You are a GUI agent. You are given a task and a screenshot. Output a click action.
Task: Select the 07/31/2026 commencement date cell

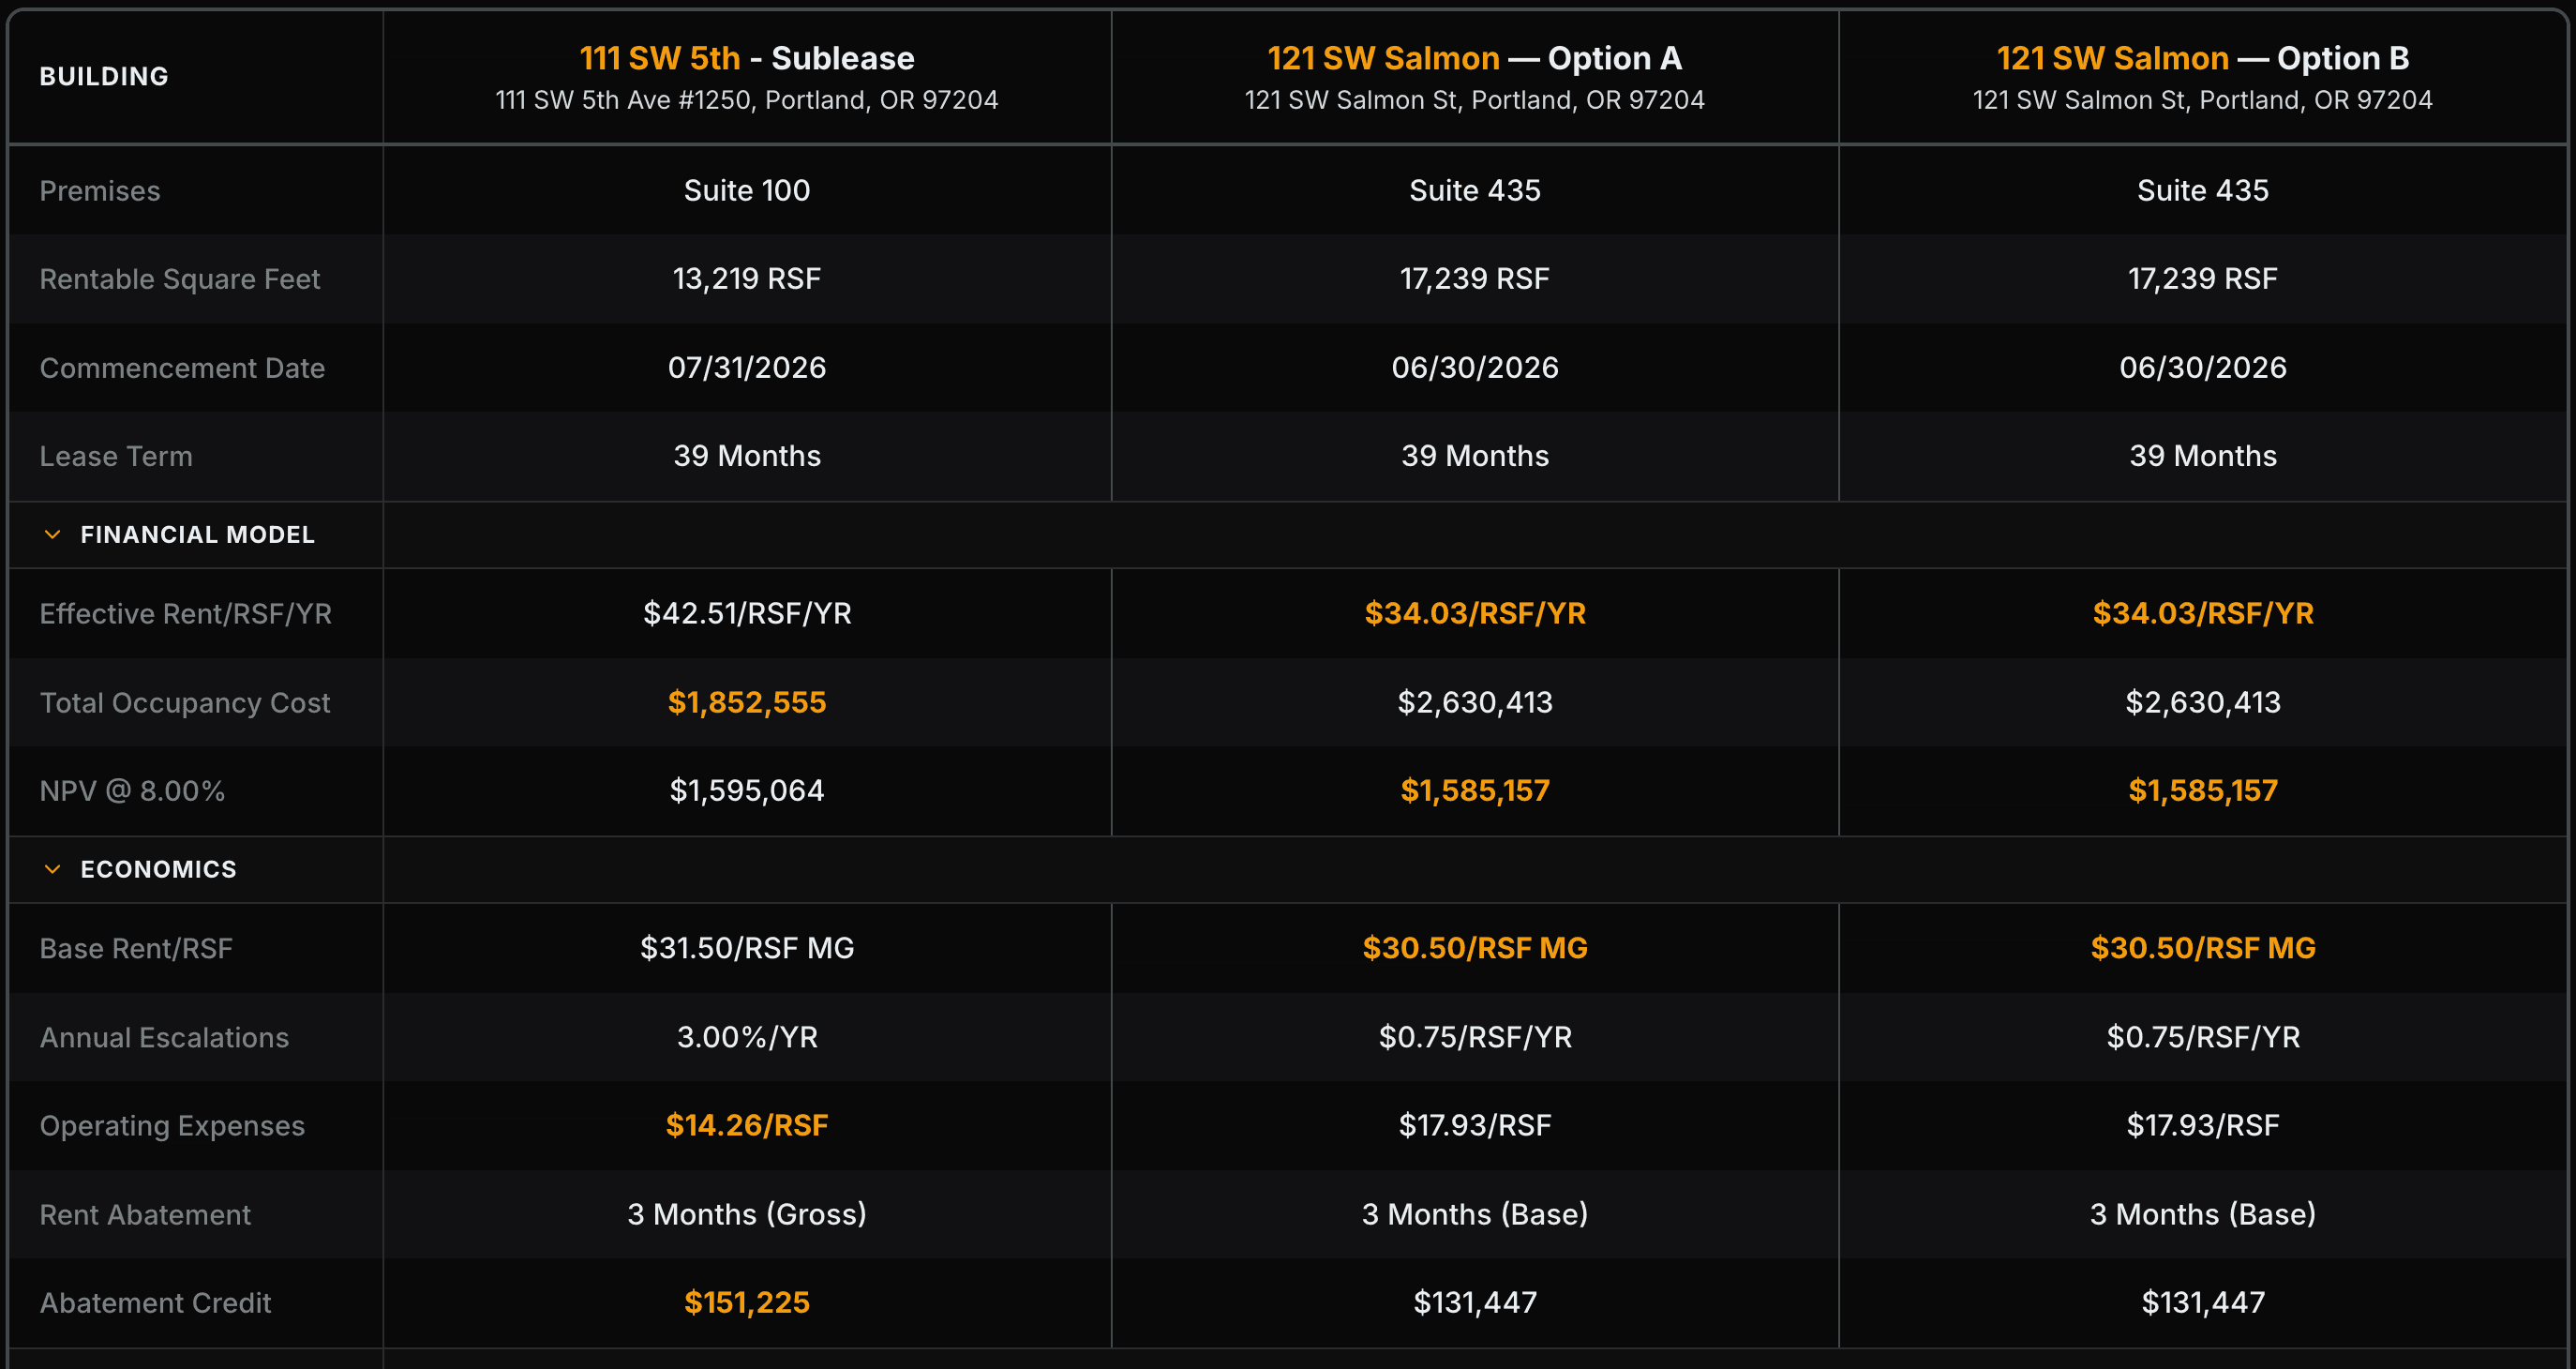746,367
